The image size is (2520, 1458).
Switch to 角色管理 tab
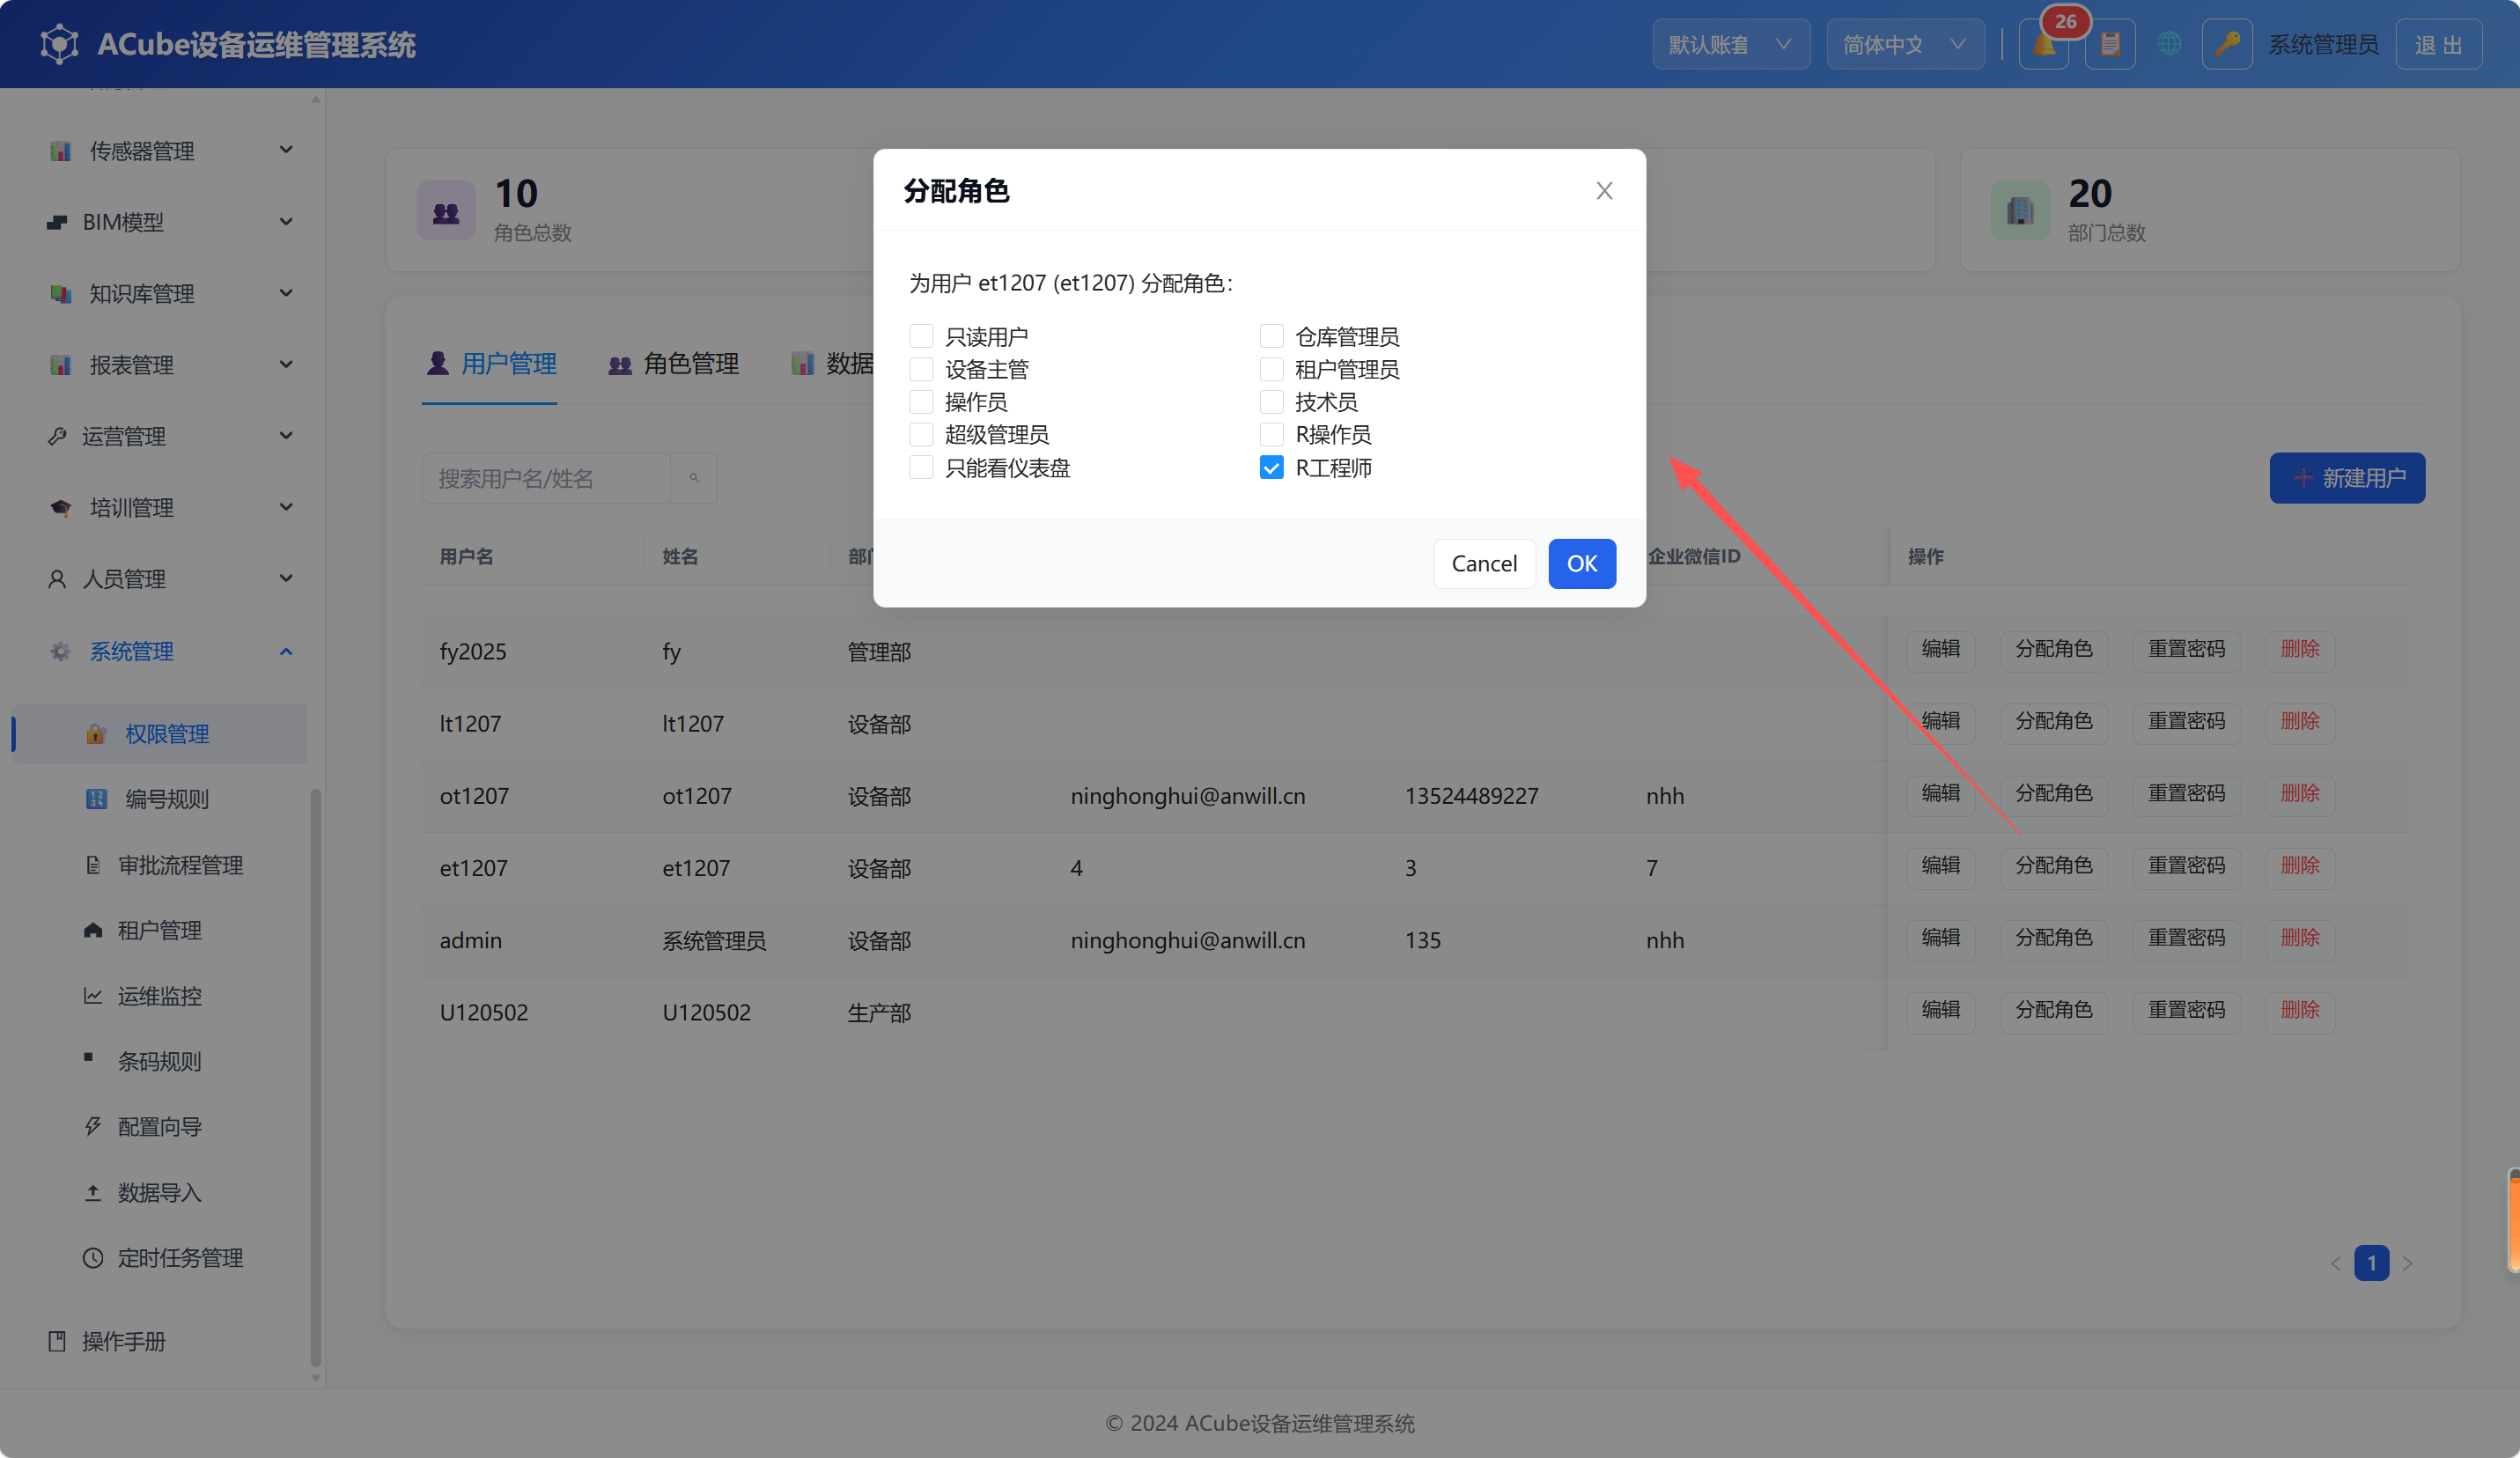pos(673,364)
